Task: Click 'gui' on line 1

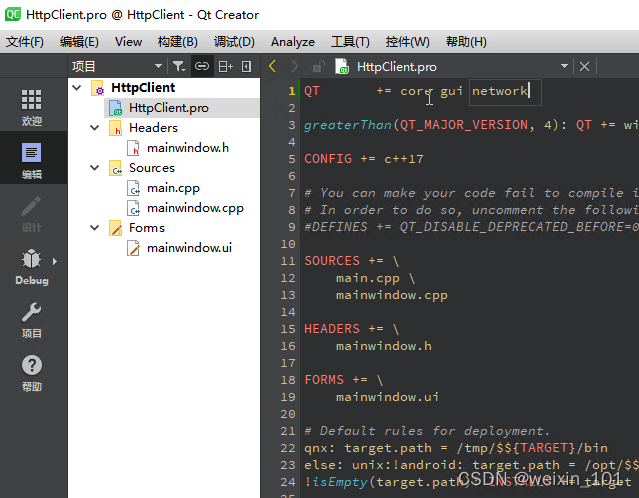Action: pos(452,91)
